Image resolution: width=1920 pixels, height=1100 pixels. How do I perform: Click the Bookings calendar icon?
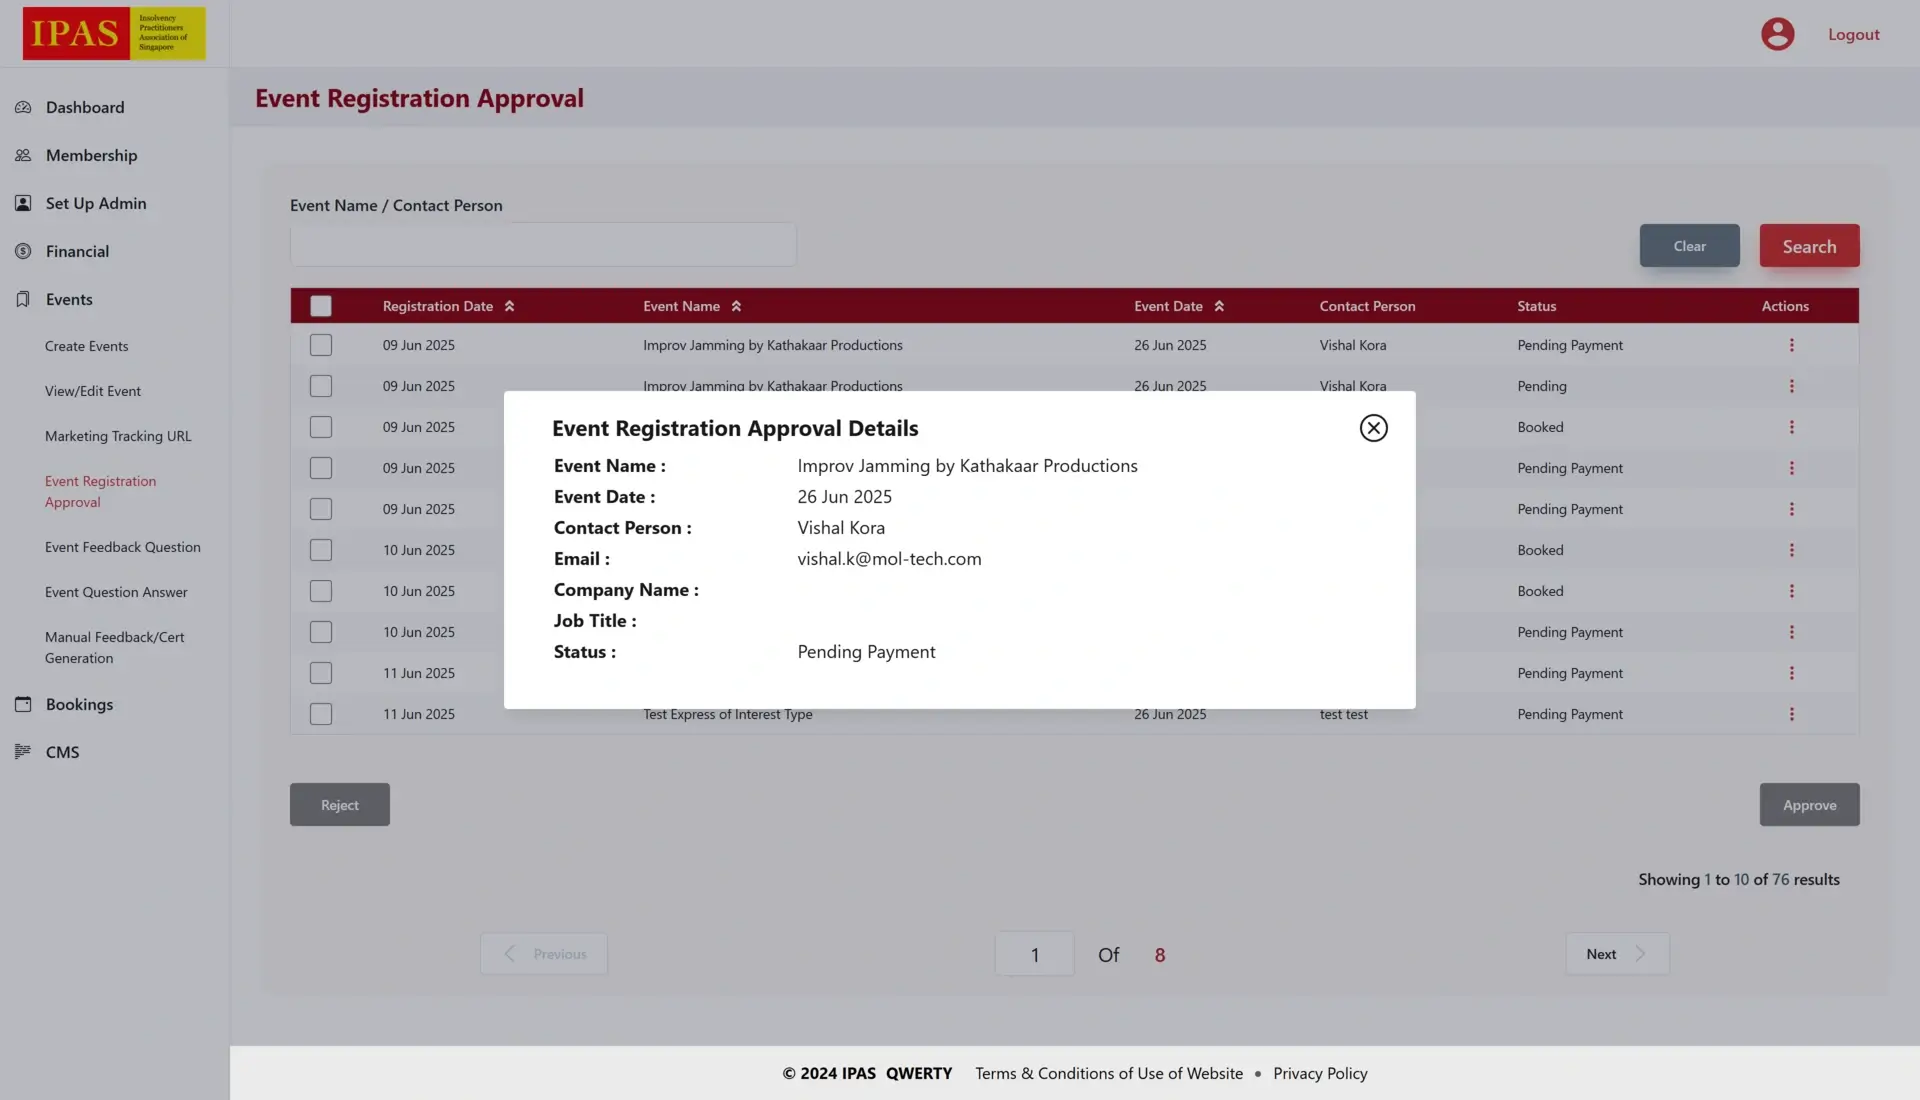point(23,704)
